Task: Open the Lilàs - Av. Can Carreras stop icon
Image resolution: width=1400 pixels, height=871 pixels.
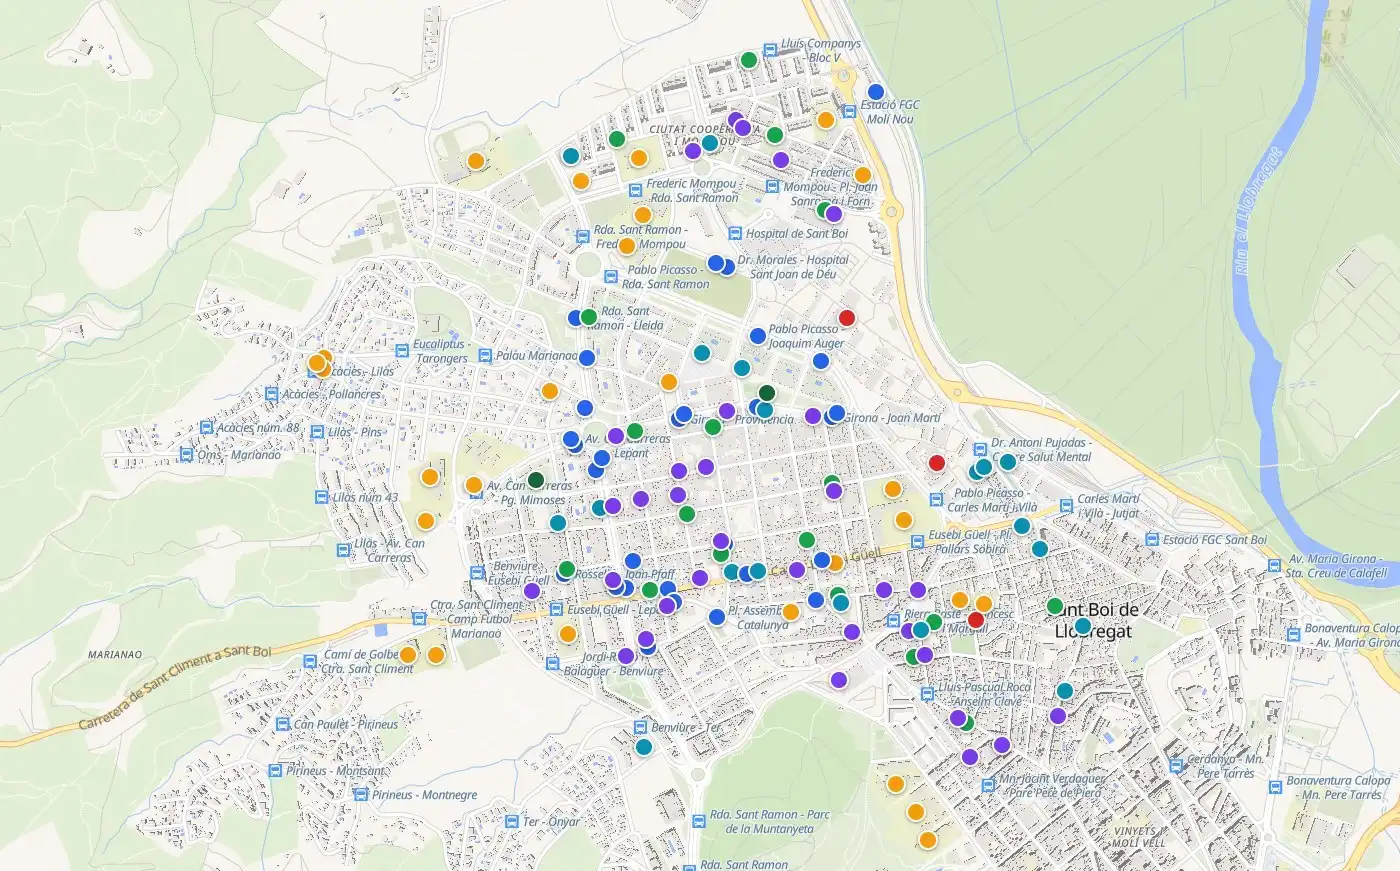Action: pyautogui.click(x=344, y=551)
